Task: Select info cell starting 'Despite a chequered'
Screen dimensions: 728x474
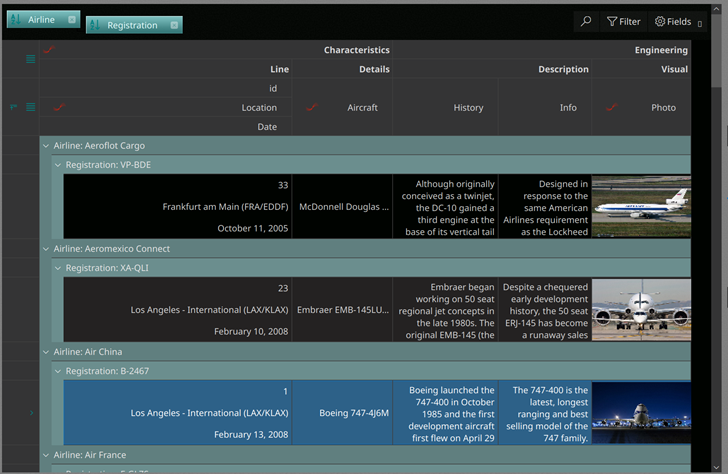Action: pyautogui.click(x=545, y=310)
